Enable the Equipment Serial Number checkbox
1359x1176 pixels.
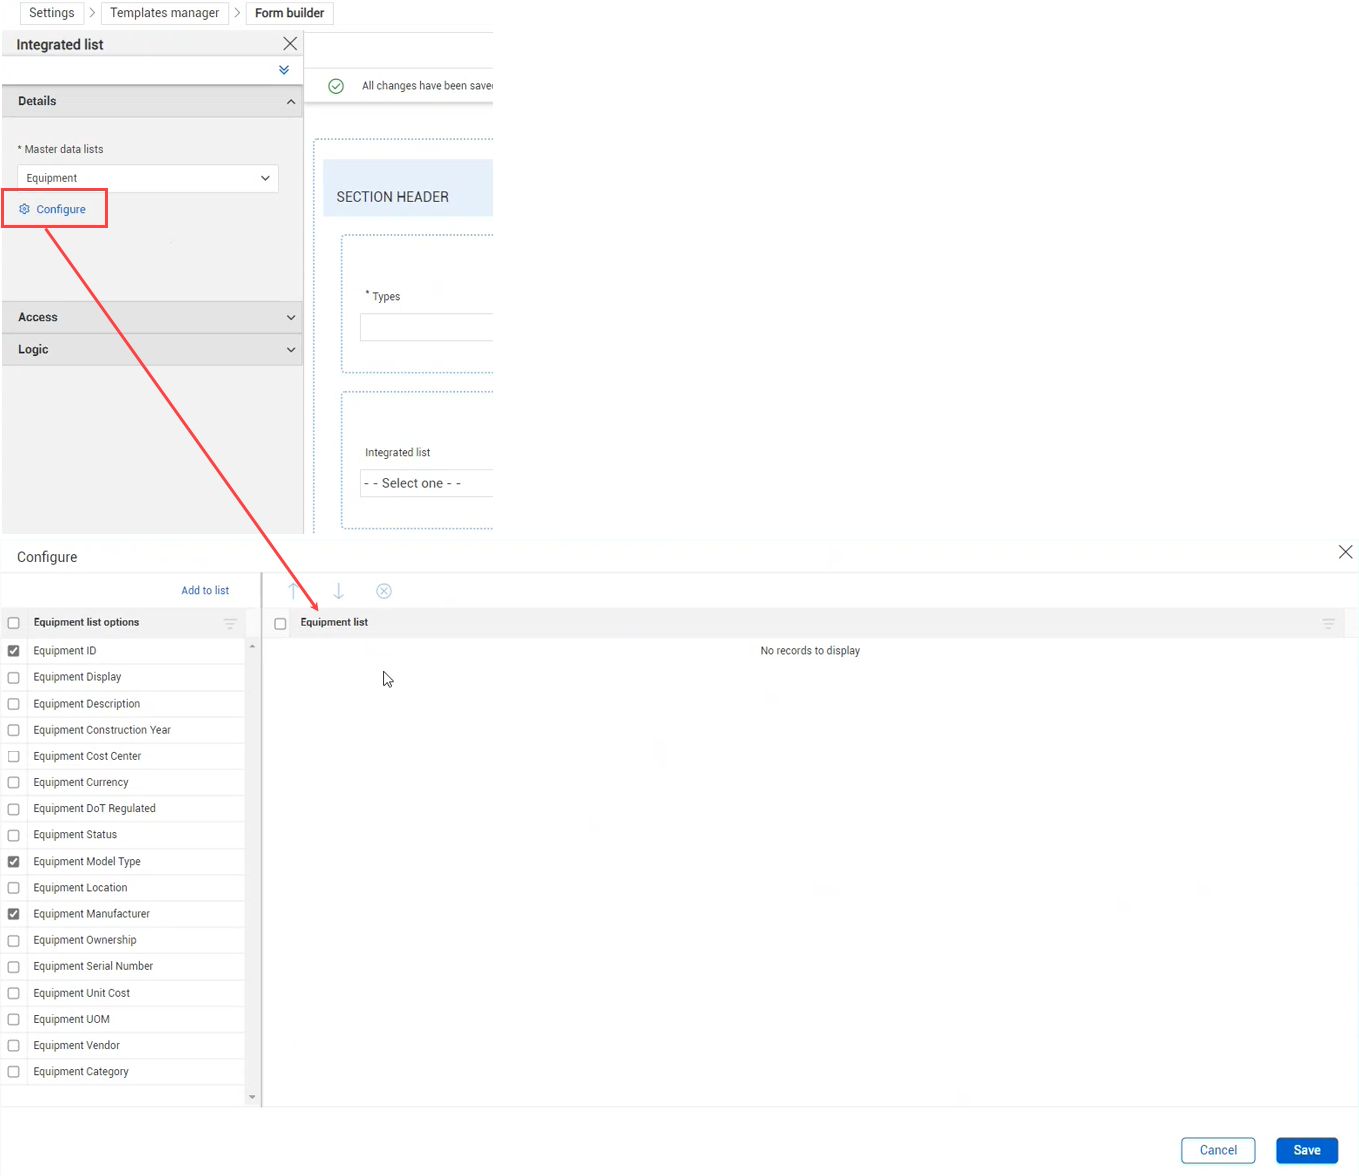tap(13, 966)
